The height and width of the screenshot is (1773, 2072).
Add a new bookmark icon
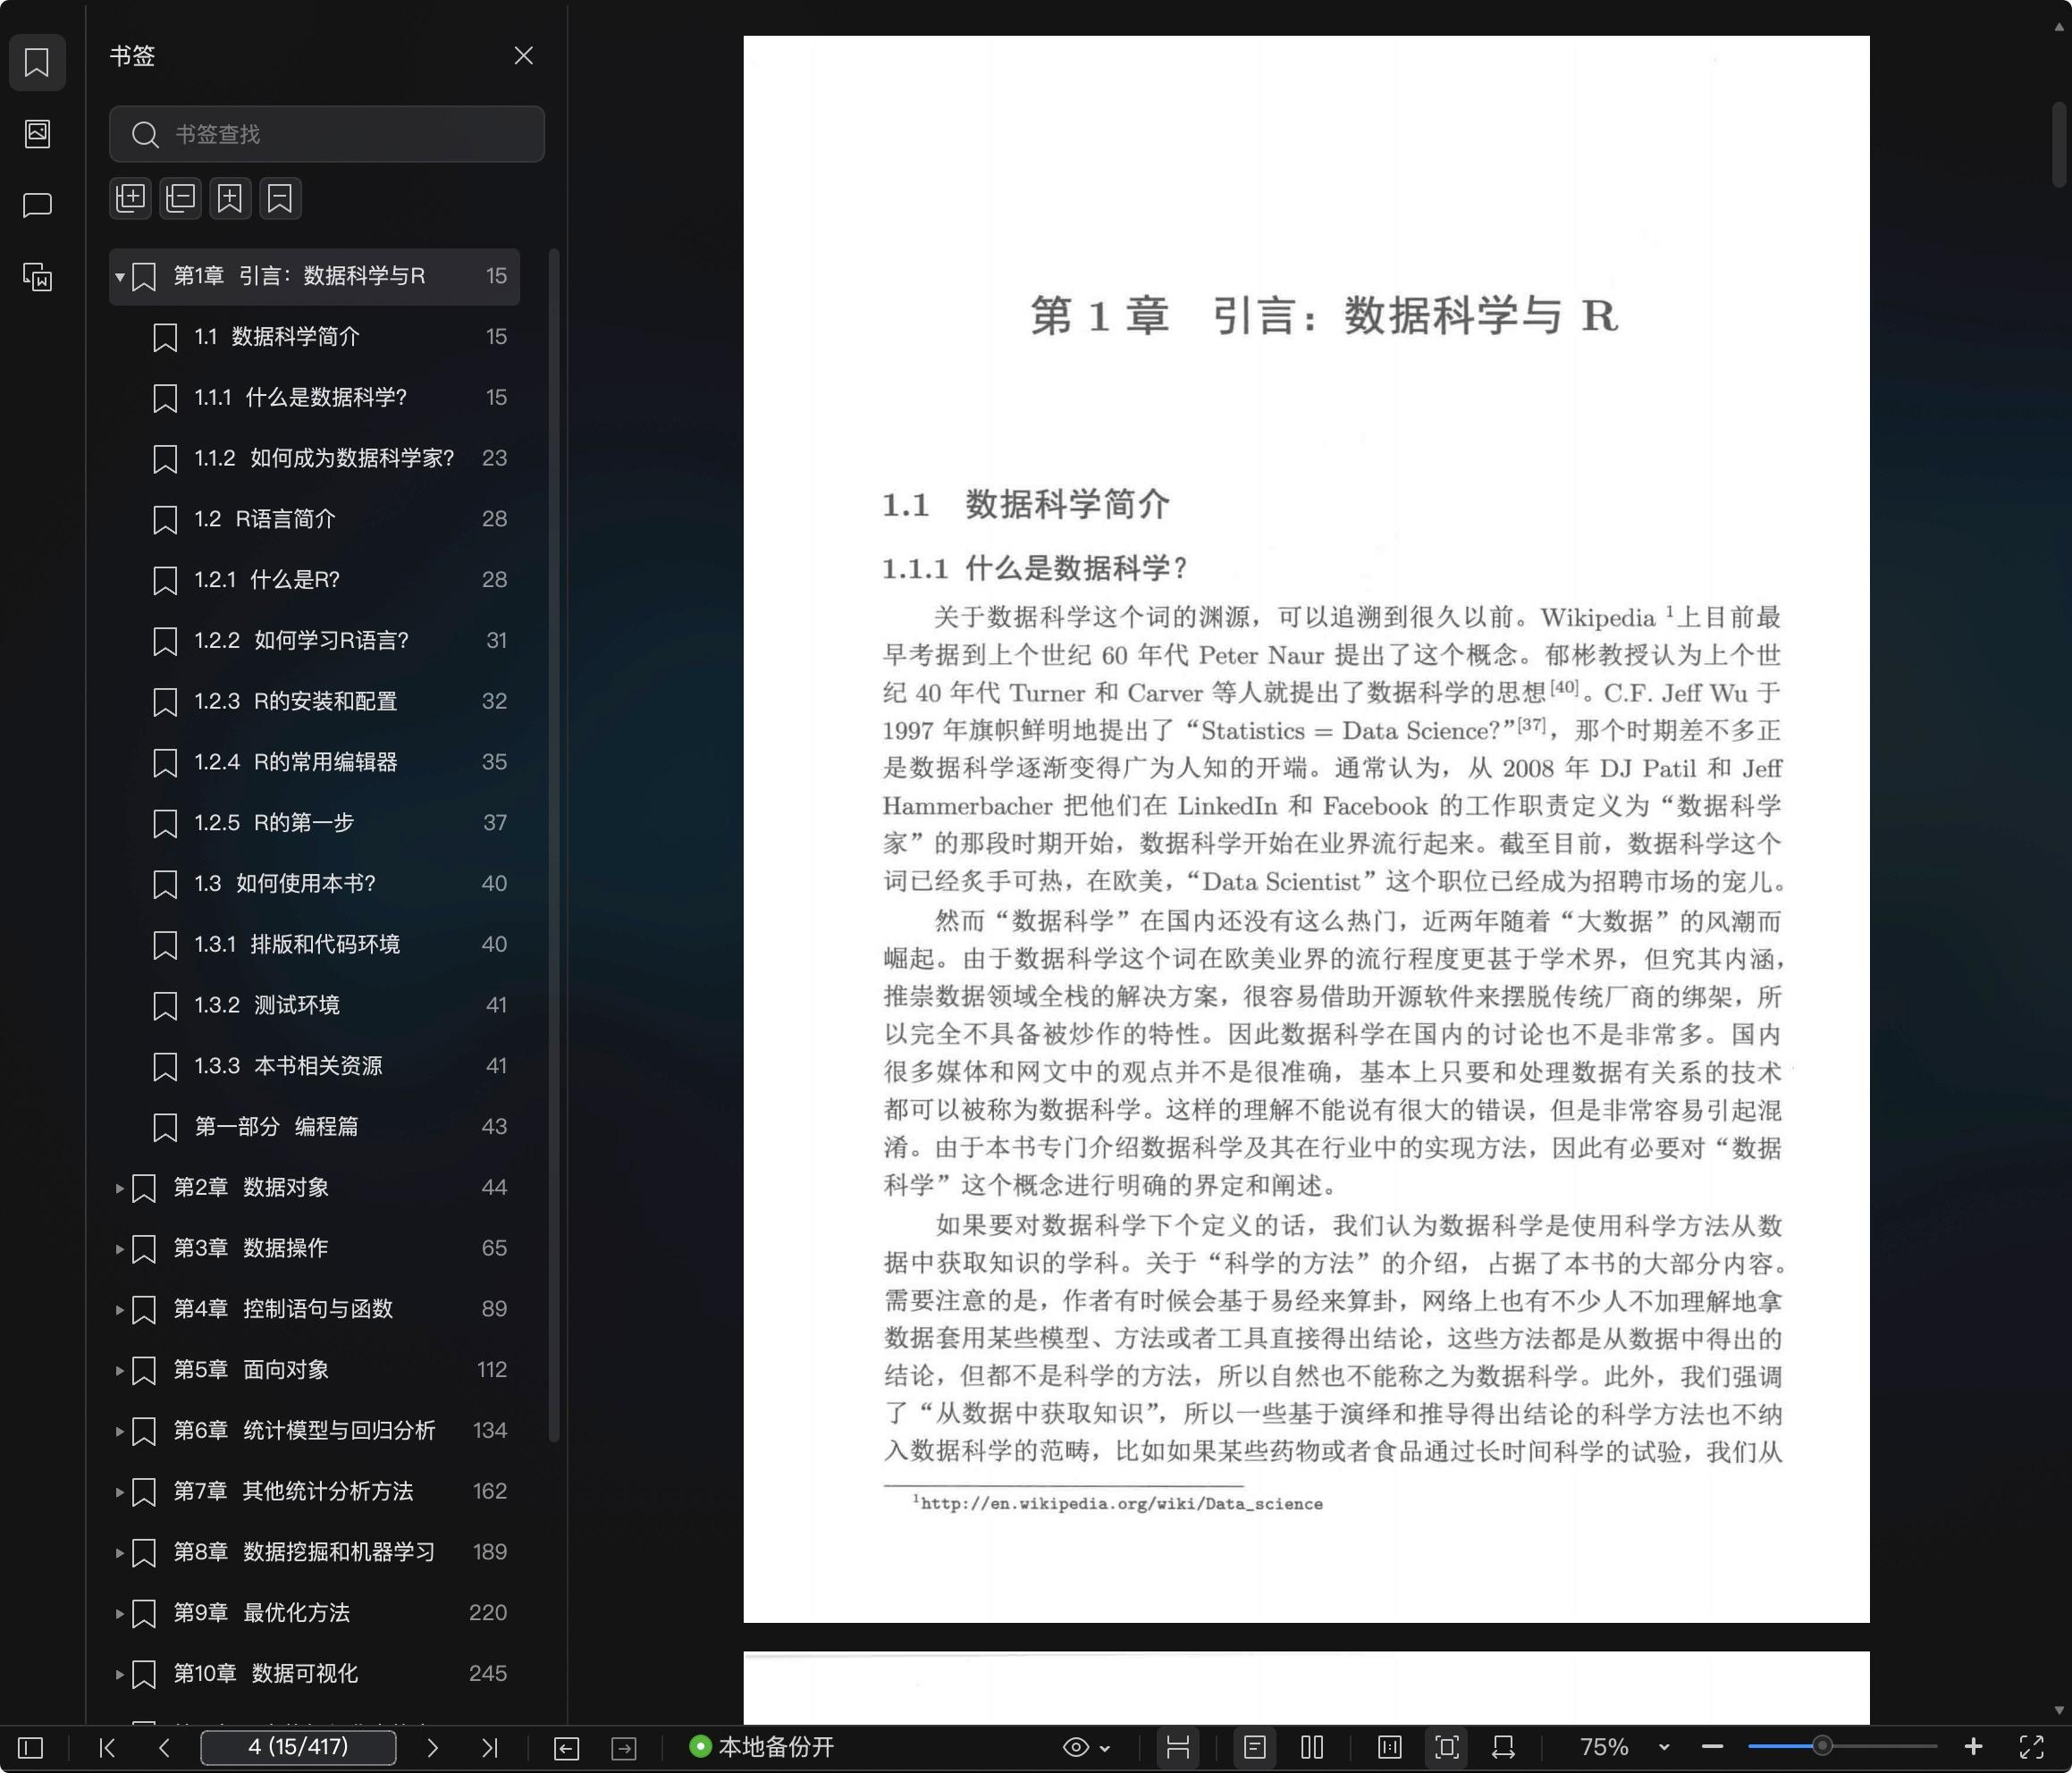(x=230, y=198)
